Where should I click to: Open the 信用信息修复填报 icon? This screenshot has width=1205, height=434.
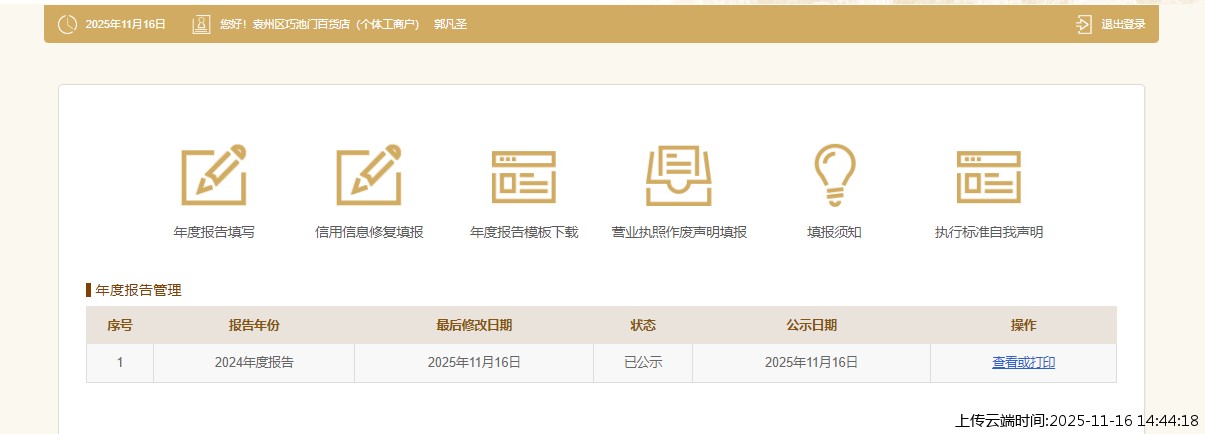coord(369,175)
